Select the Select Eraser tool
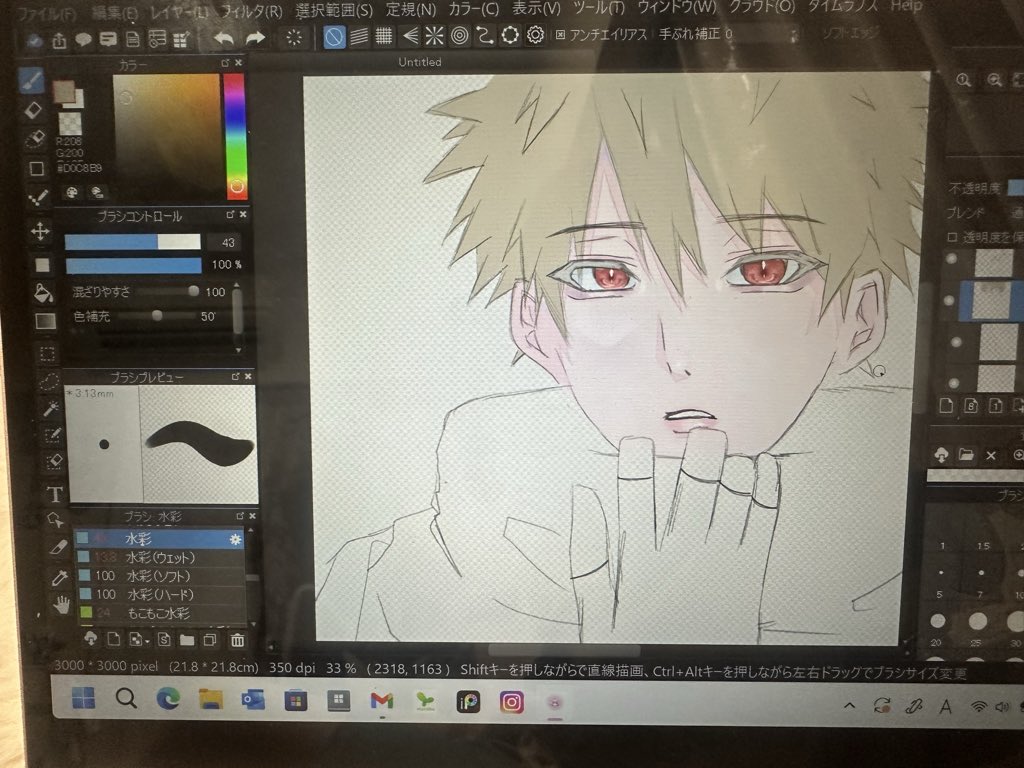 (x=54, y=462)
